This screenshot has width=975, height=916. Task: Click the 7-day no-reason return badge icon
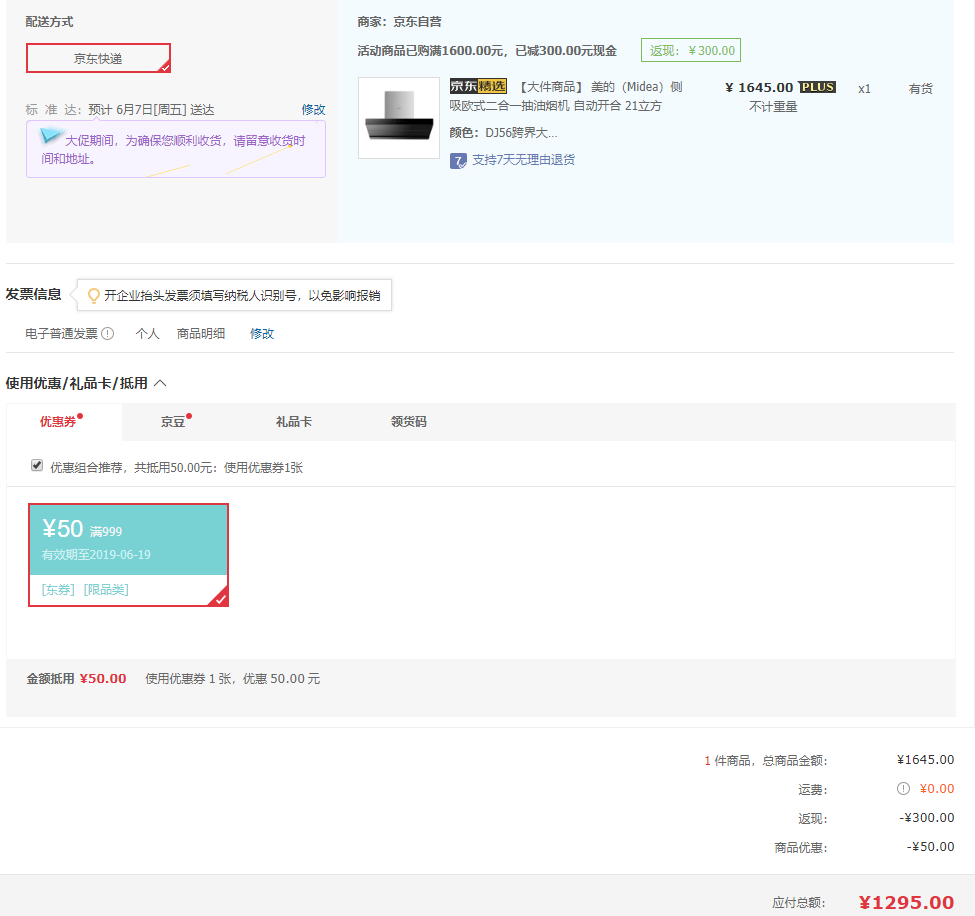pos(458,161)
